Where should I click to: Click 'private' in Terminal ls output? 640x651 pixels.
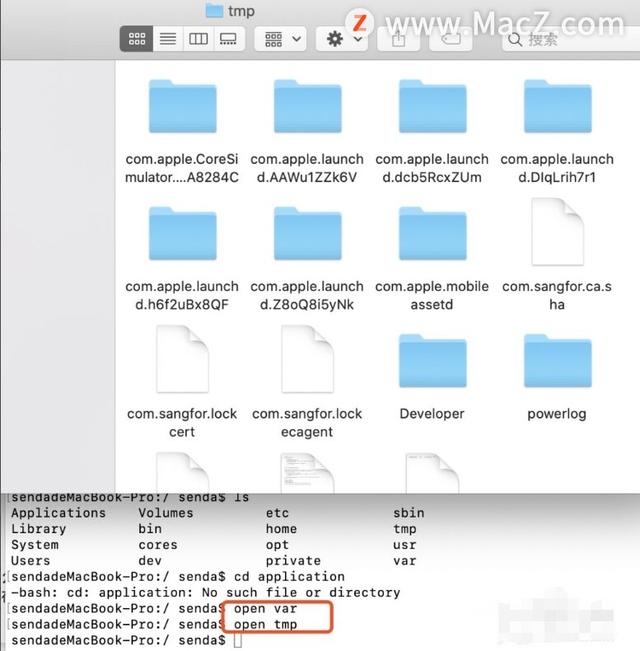(x=293, y=561)
